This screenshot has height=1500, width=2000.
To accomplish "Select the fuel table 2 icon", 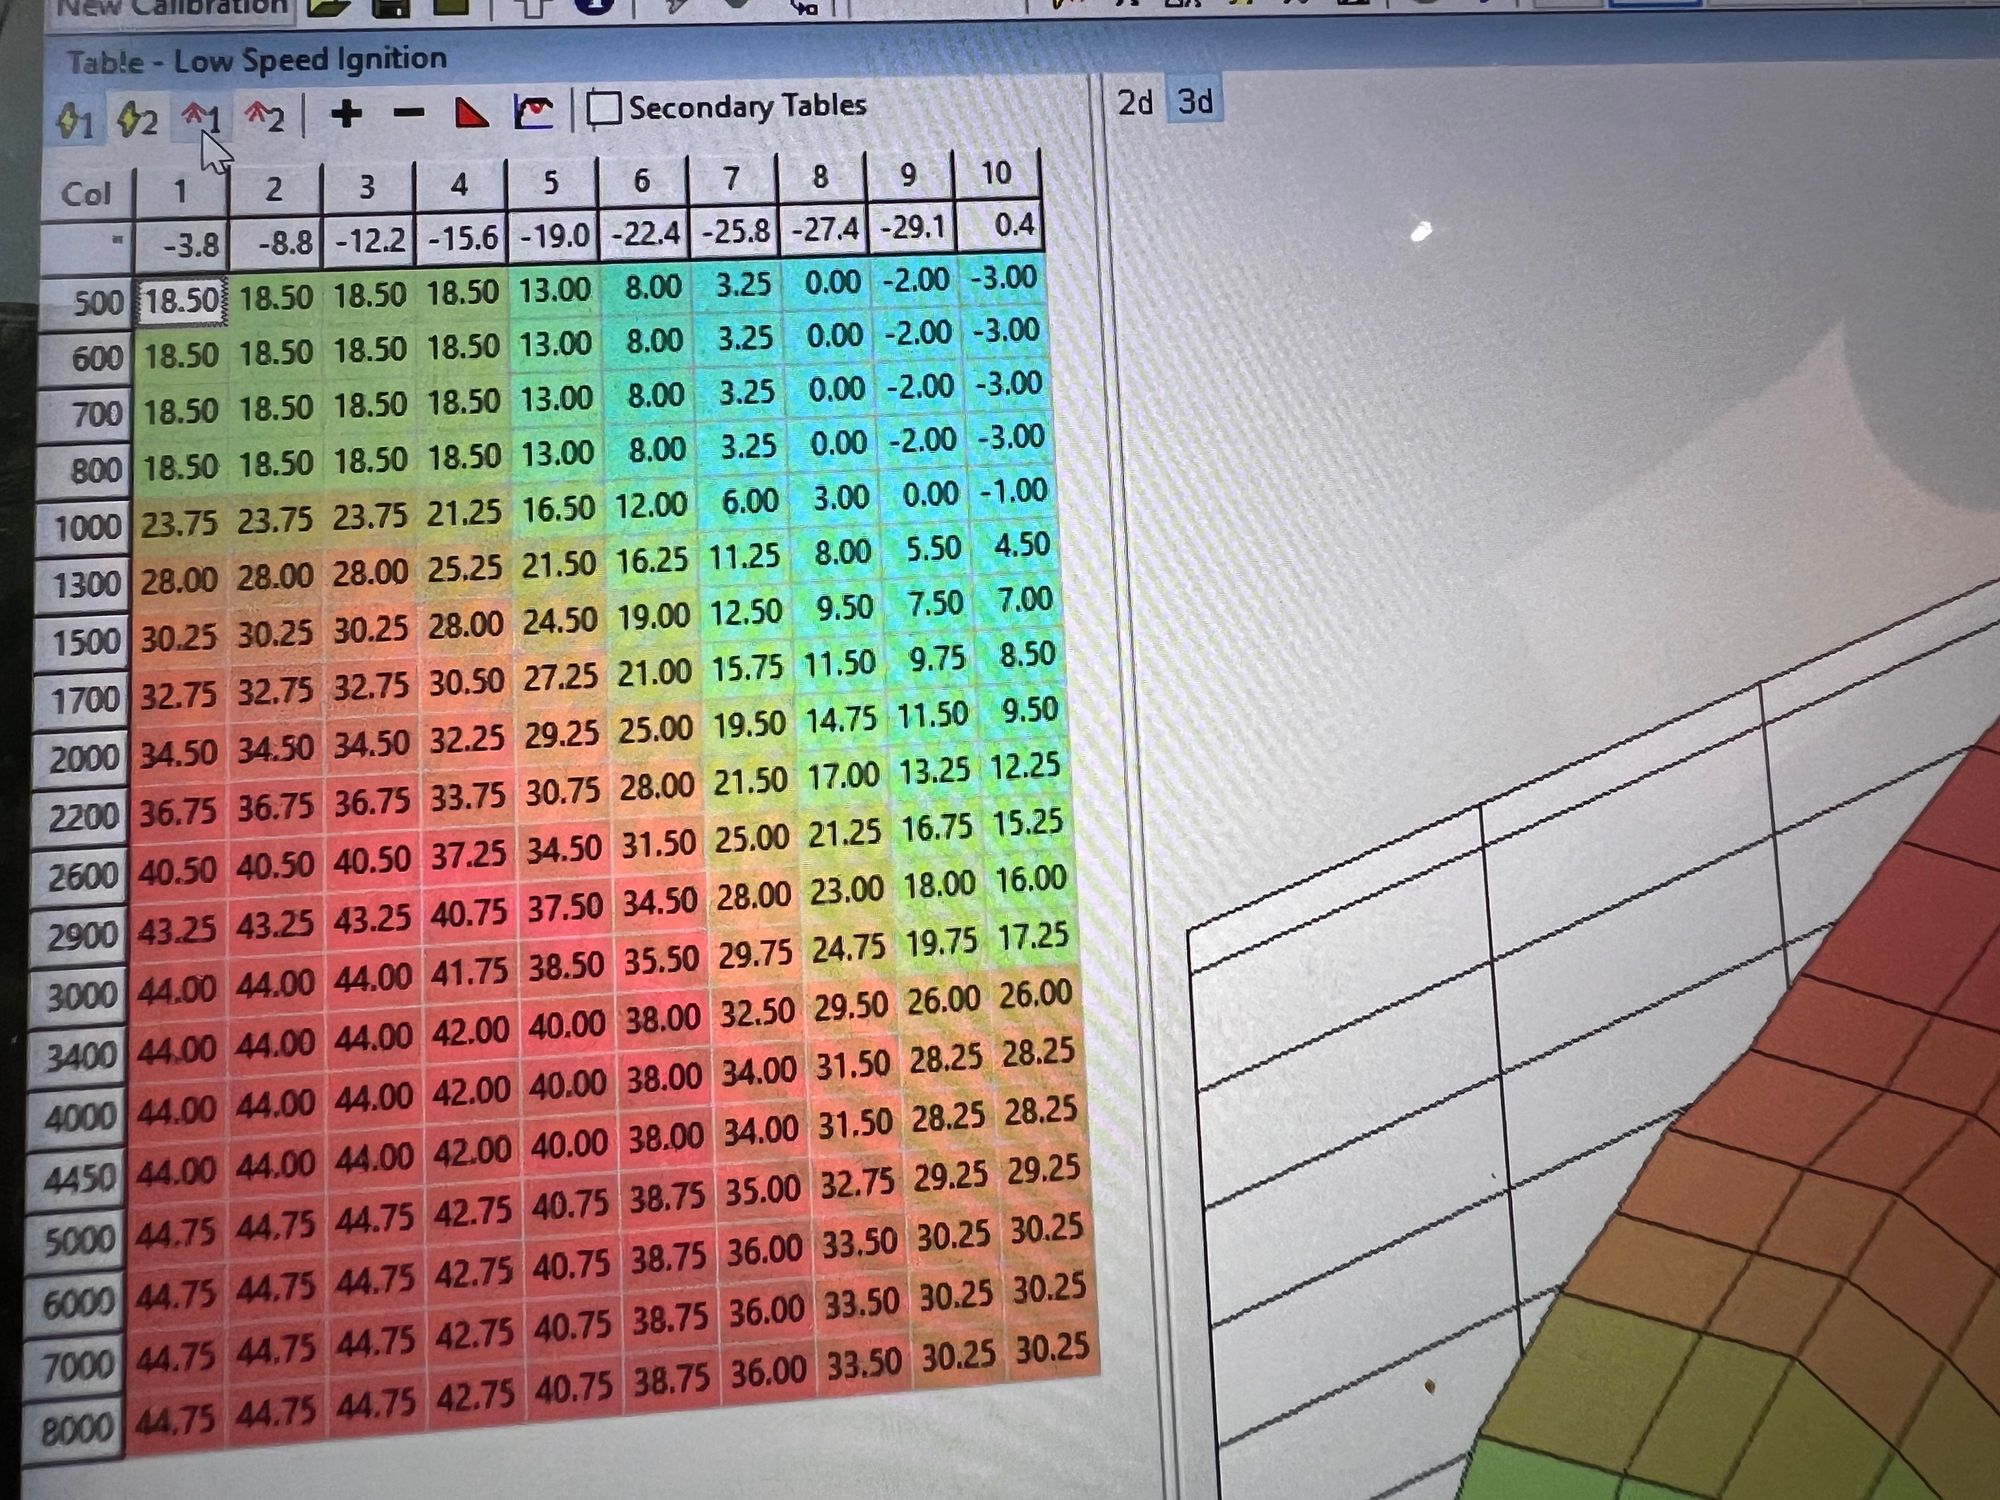I will [x=137, y=120].
